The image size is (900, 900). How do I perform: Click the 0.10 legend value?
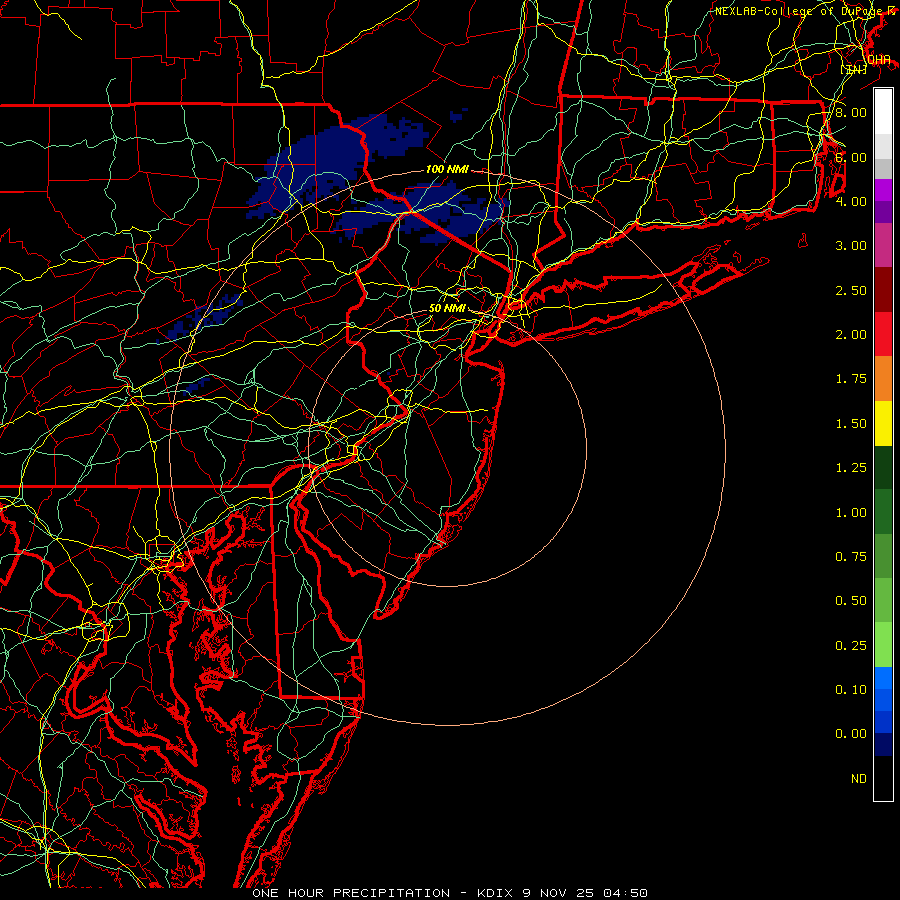pyautogui.click(x=851, y=690)
